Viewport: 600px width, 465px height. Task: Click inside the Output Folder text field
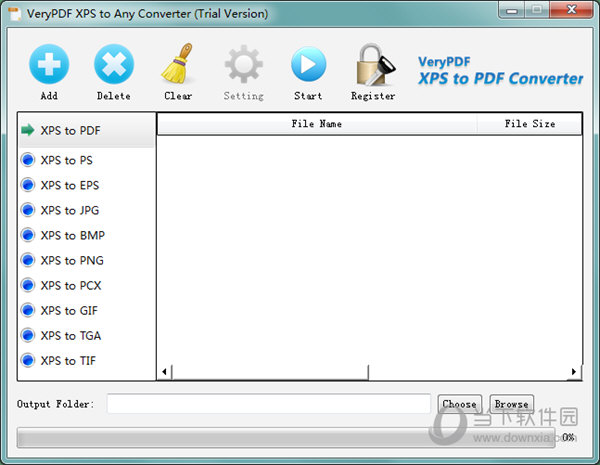[x=269, y=404]
